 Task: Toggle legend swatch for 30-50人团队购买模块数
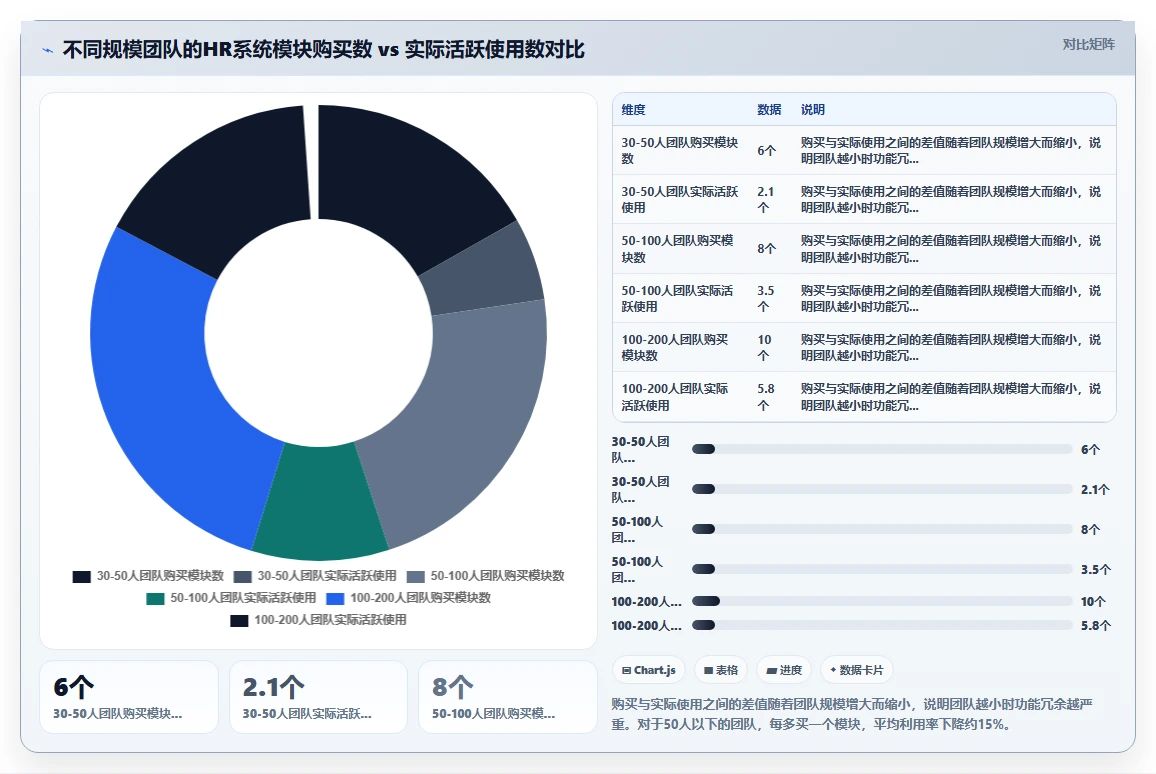pos(82,576)
